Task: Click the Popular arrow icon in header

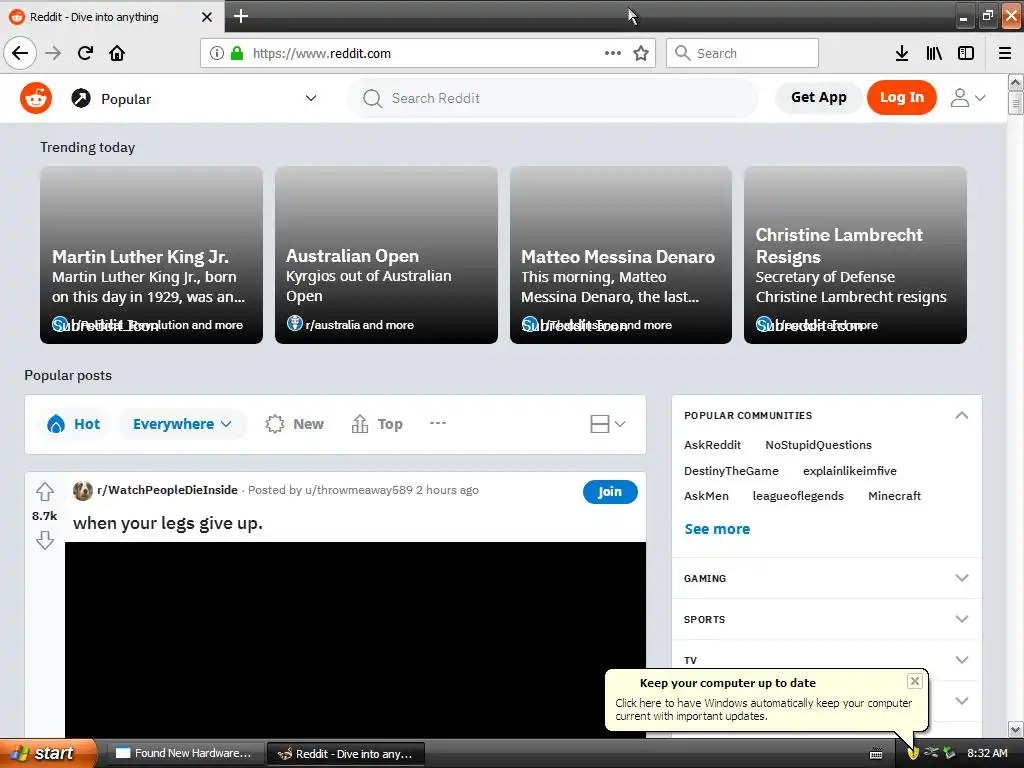Action: pos(81,99)
